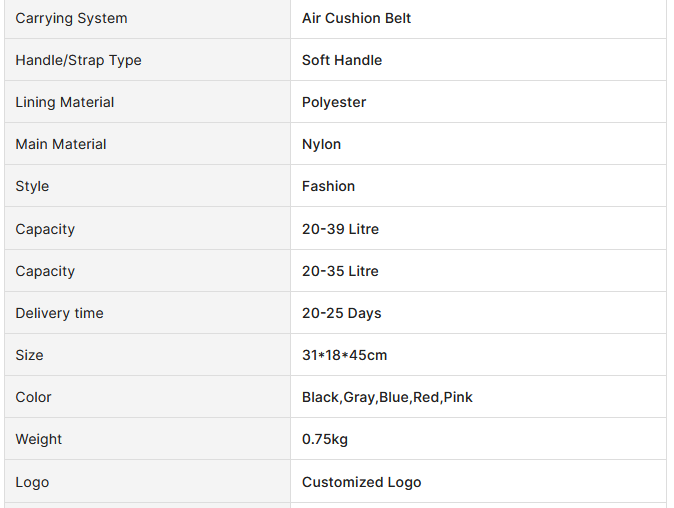Click the Lining Material label
The image size is (674, 508).
tap(65, 102)
